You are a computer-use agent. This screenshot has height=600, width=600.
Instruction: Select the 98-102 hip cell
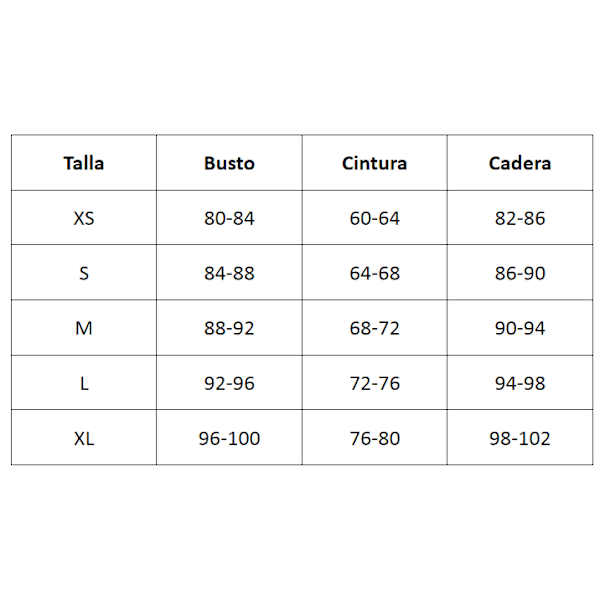520,438
